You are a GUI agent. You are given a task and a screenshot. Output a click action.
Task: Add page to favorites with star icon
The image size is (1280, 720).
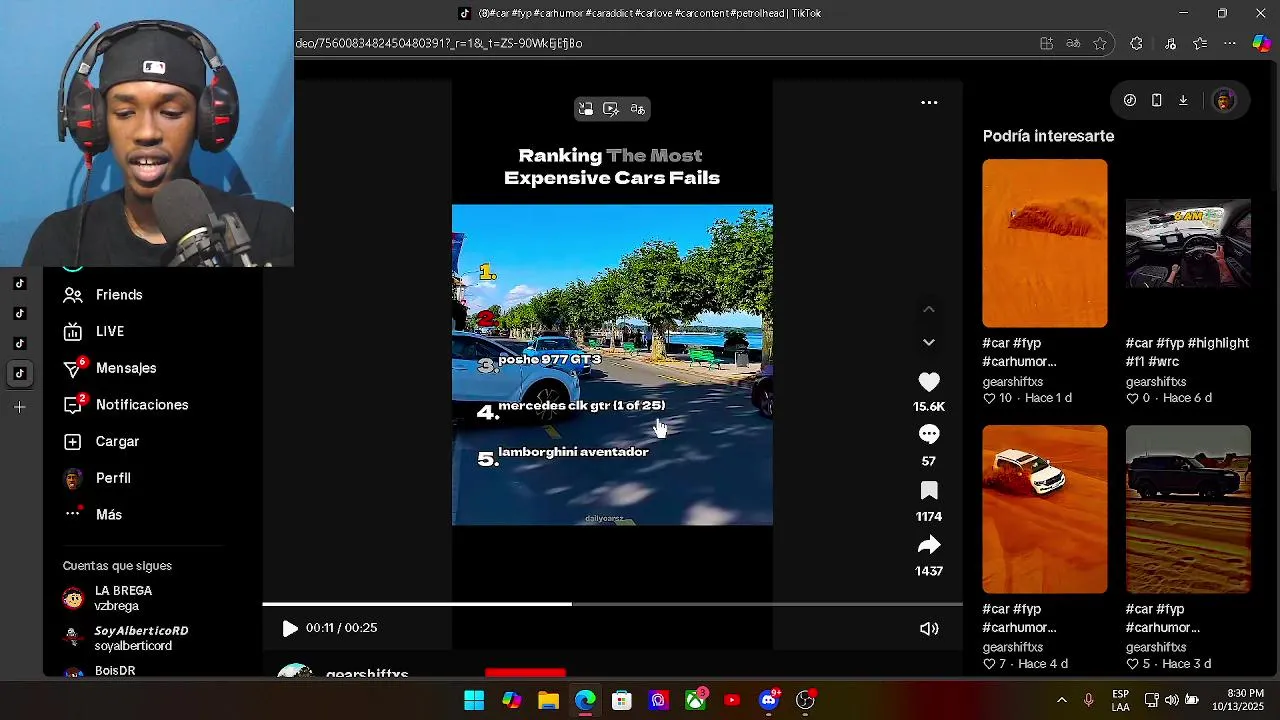coord(1100,43)
